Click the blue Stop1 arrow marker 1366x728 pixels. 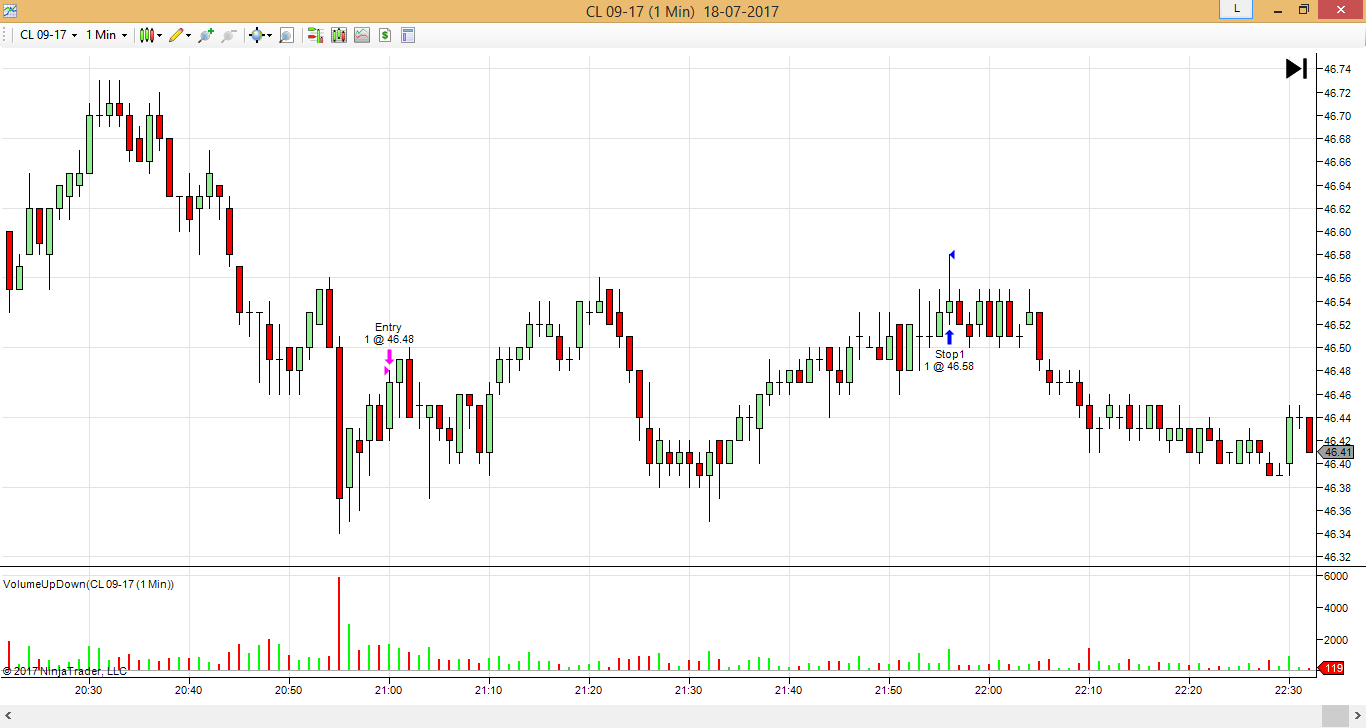[x=949, y=337]
